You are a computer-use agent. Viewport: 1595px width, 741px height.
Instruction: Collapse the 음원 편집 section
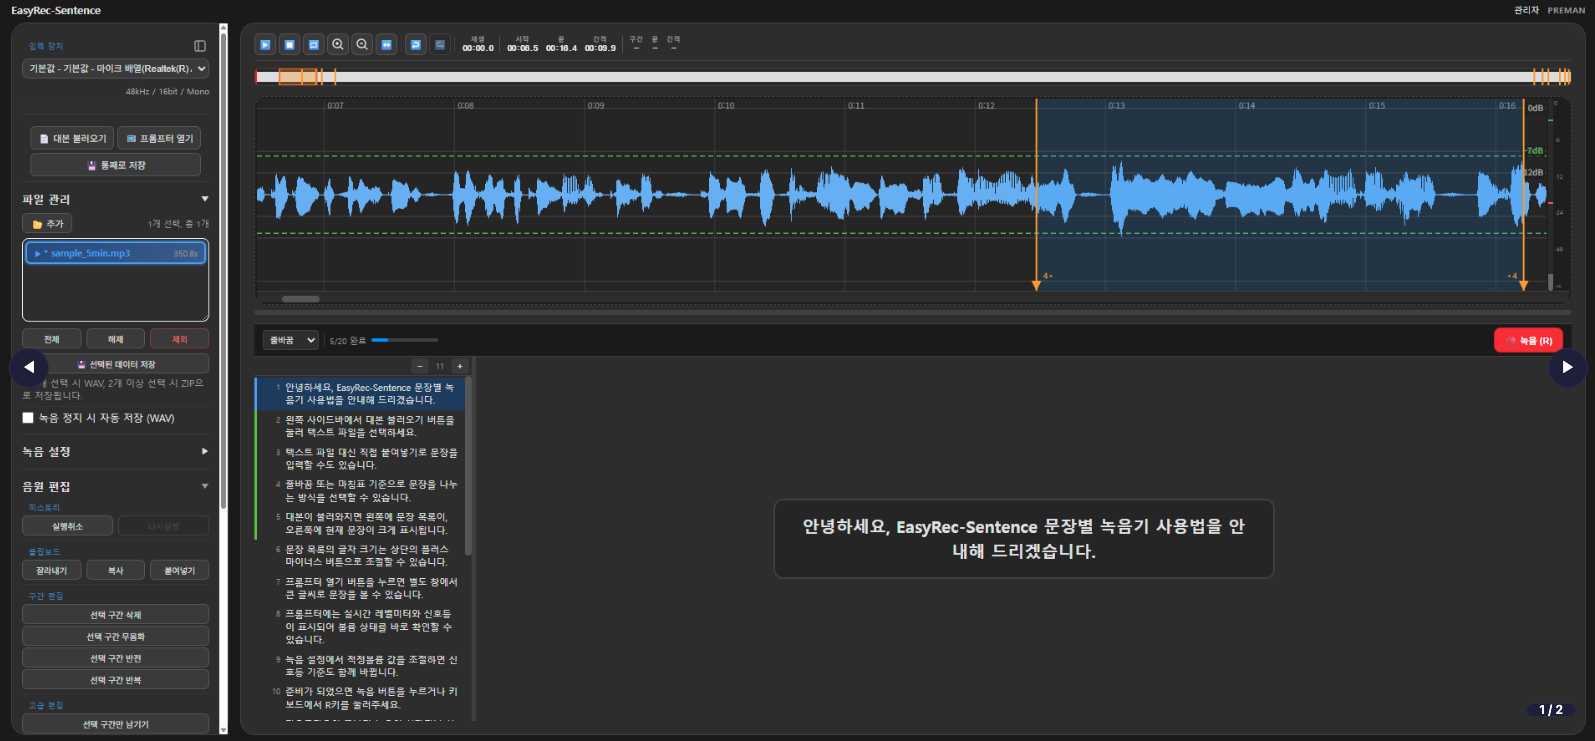[116, 487]
